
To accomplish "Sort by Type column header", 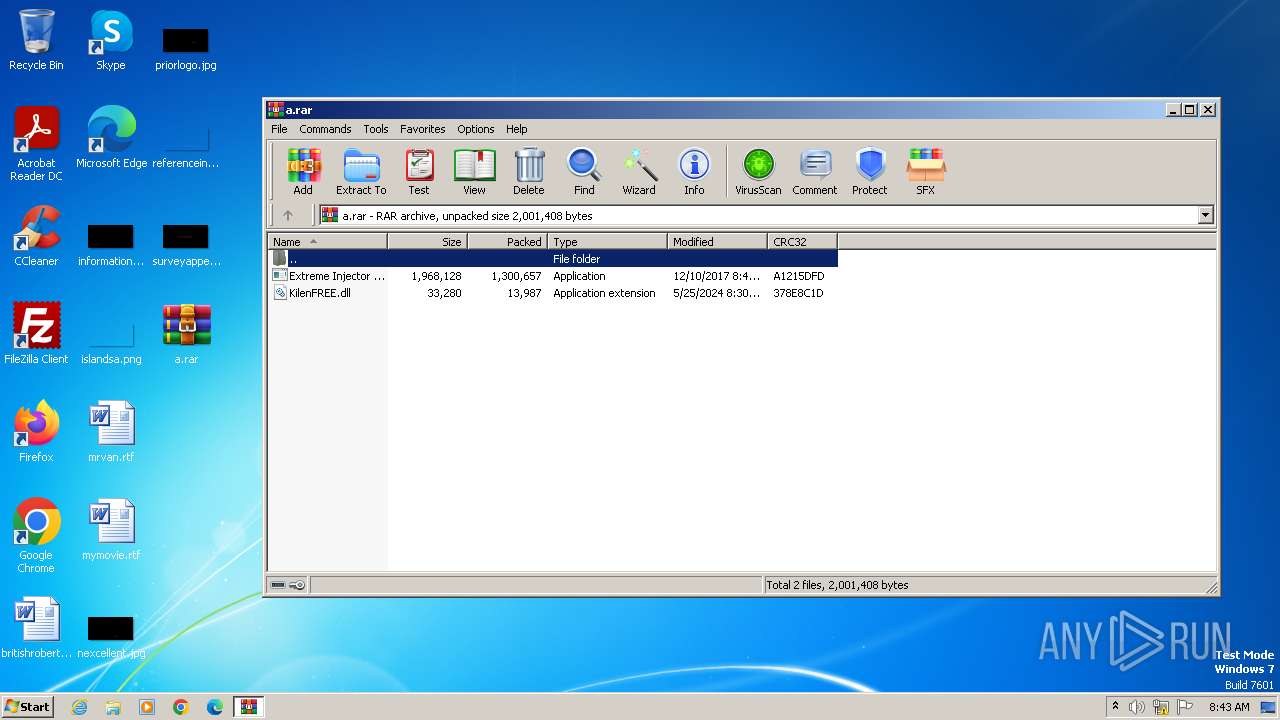I will (607, 241).
